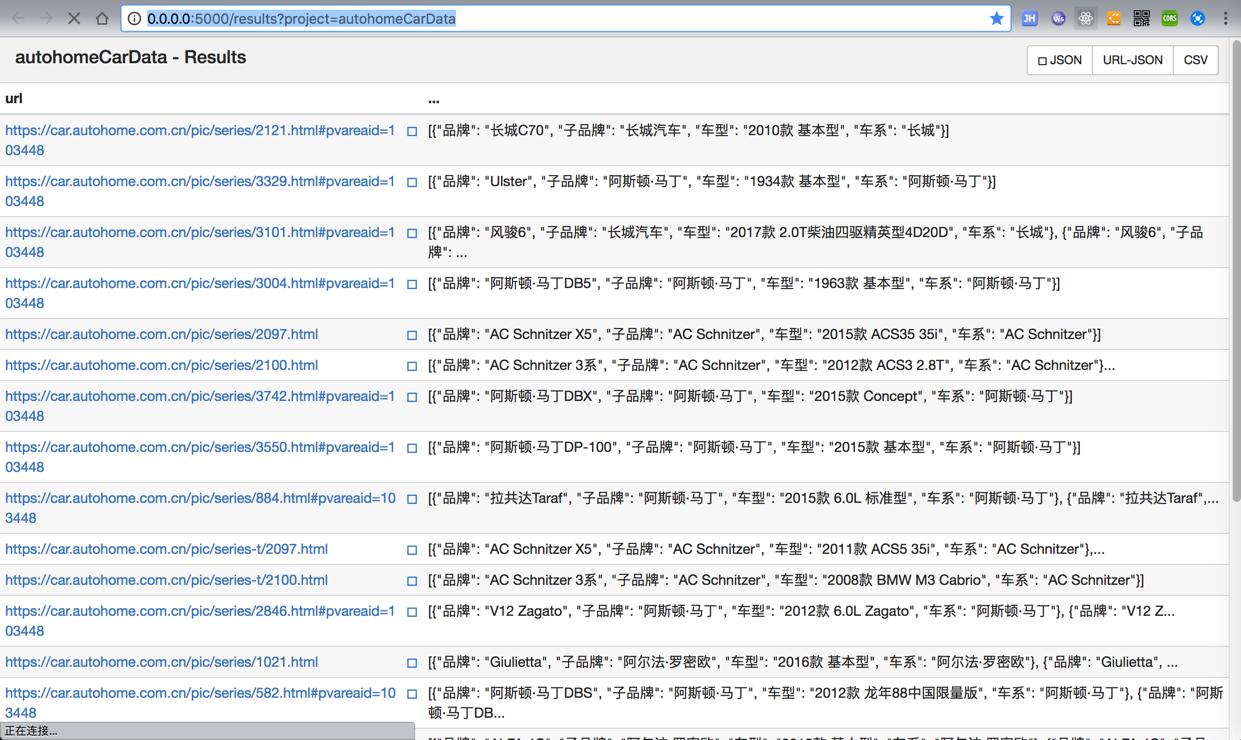Open detail icon for series-t/2097 row
The image size is (1241, 740).
click(412, 550)
